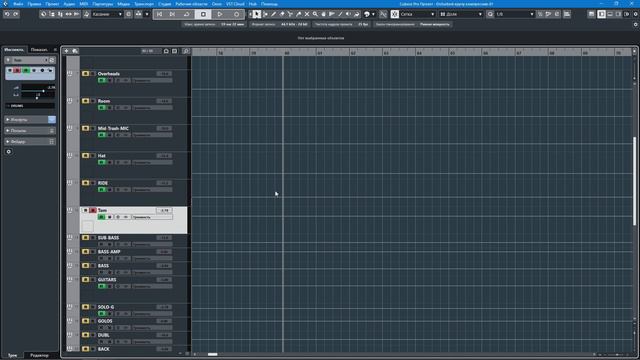Image resolution: width=640 pixels, height=360 pixels.
Task: Select the Range Selection tool
Action: point(265,14)
